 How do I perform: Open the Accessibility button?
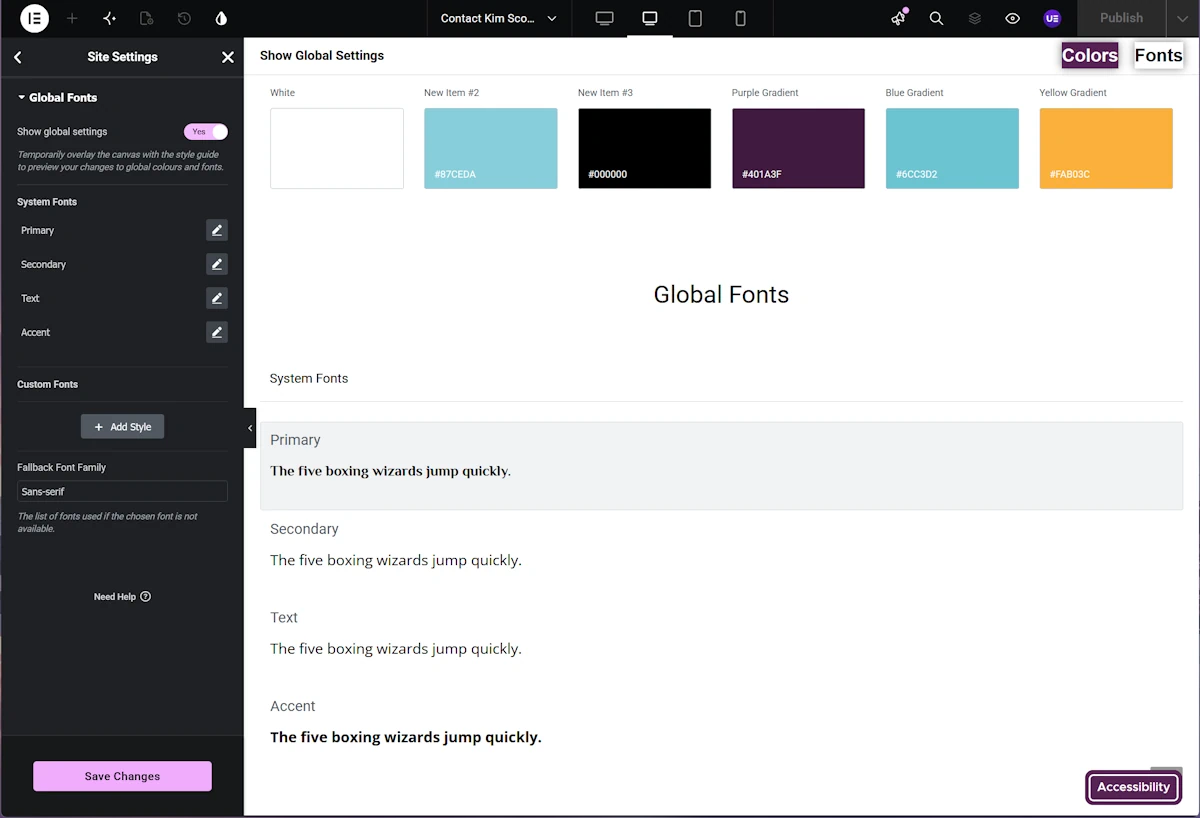[x=1133, y=787]
